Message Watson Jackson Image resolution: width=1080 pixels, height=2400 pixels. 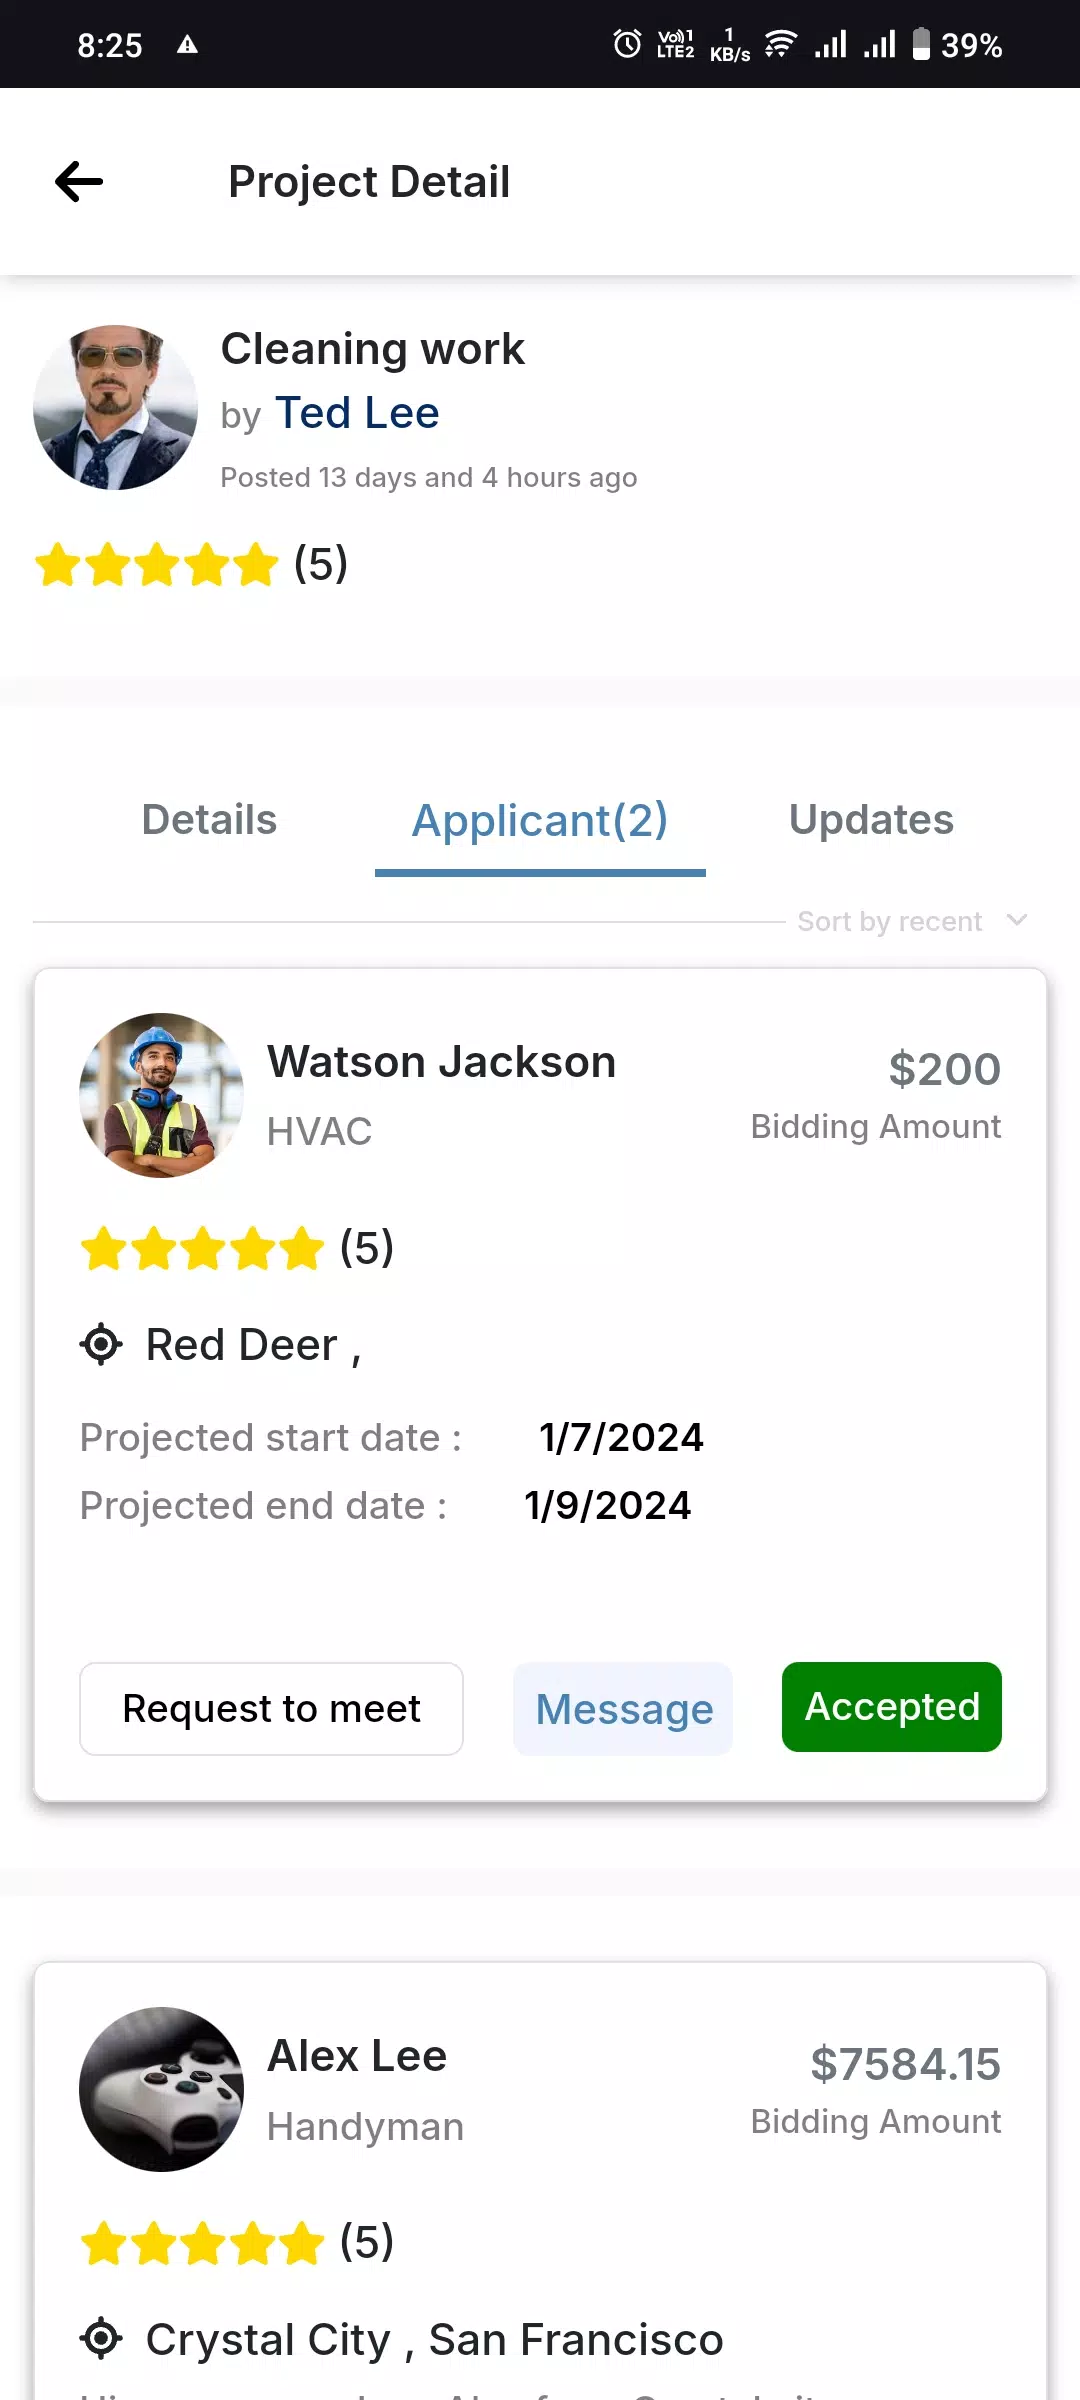624,1709
